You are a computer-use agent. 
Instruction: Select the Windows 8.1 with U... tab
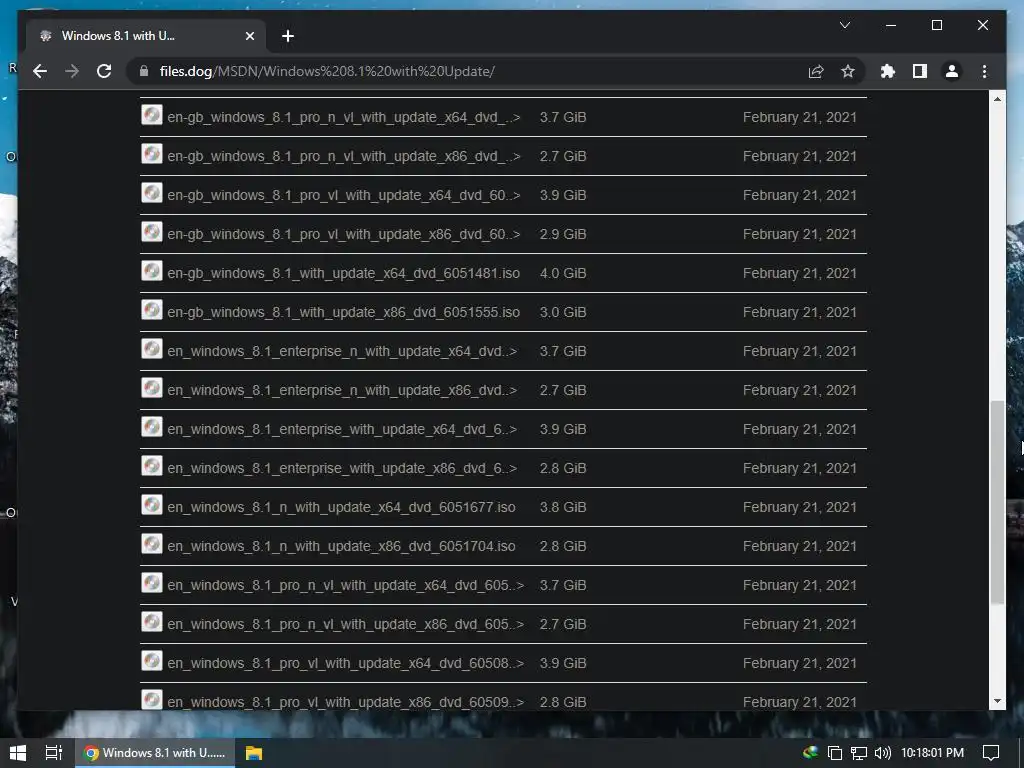(x=147, y=36)
